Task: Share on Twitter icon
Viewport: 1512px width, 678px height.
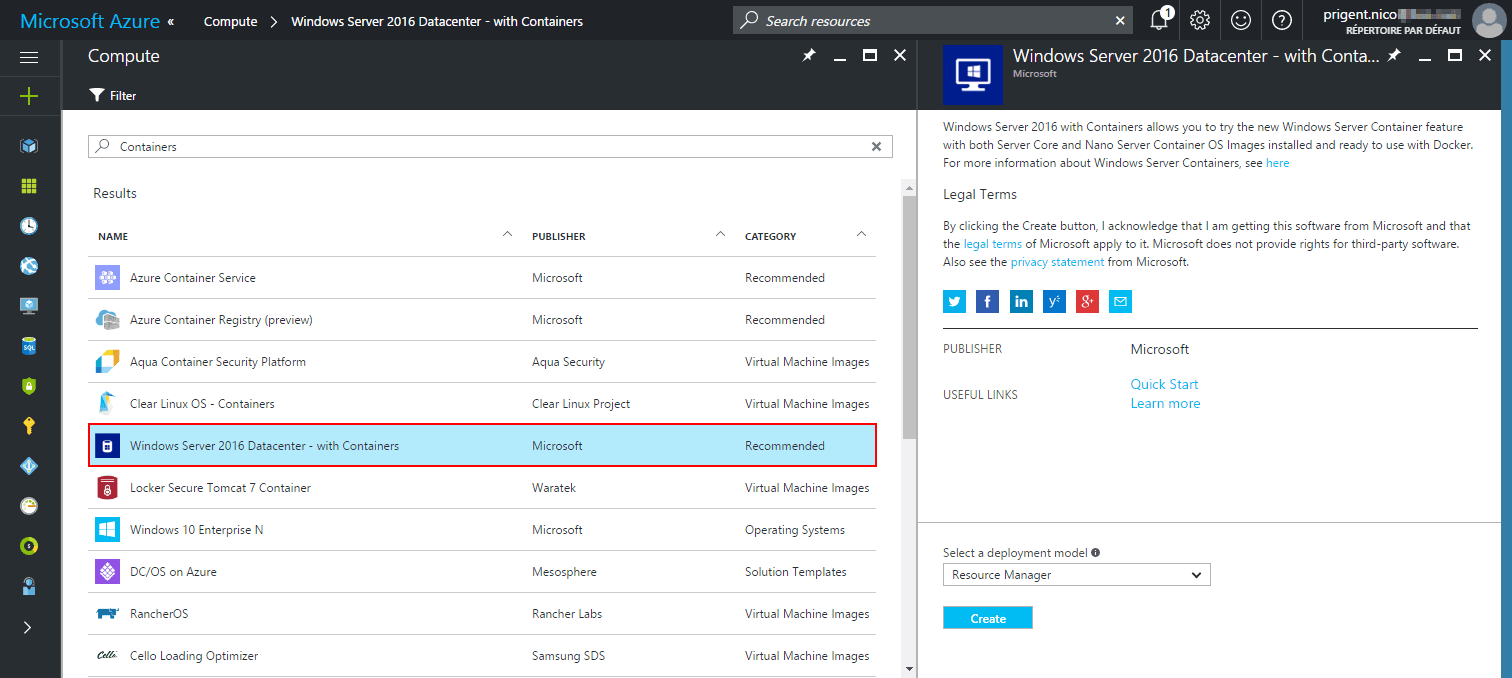Action: [x=955, y=301]
